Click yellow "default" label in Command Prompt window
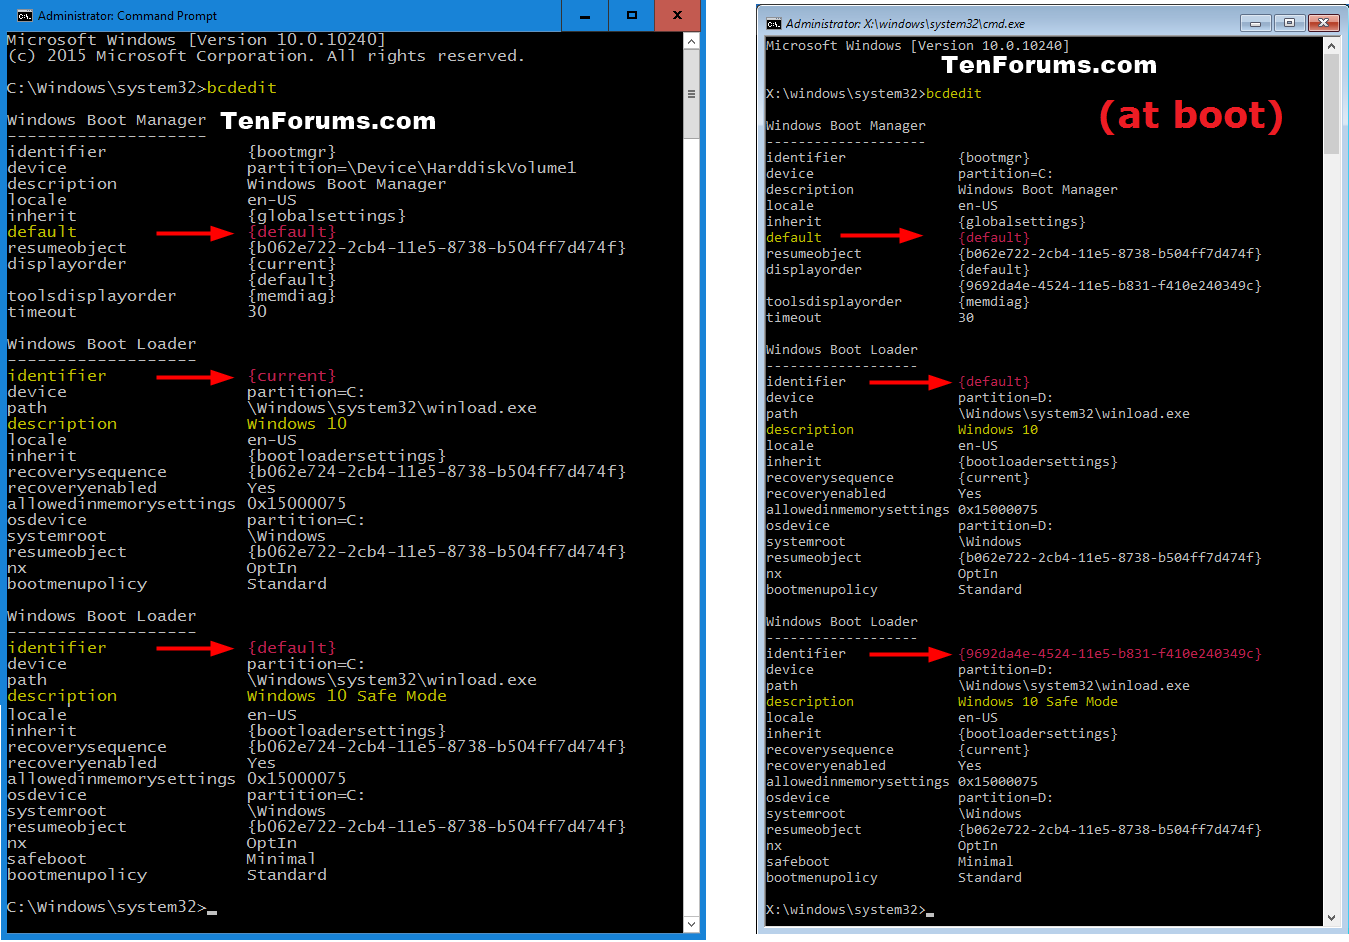This screenshot has width=1349, height=942. pos(42,232)
